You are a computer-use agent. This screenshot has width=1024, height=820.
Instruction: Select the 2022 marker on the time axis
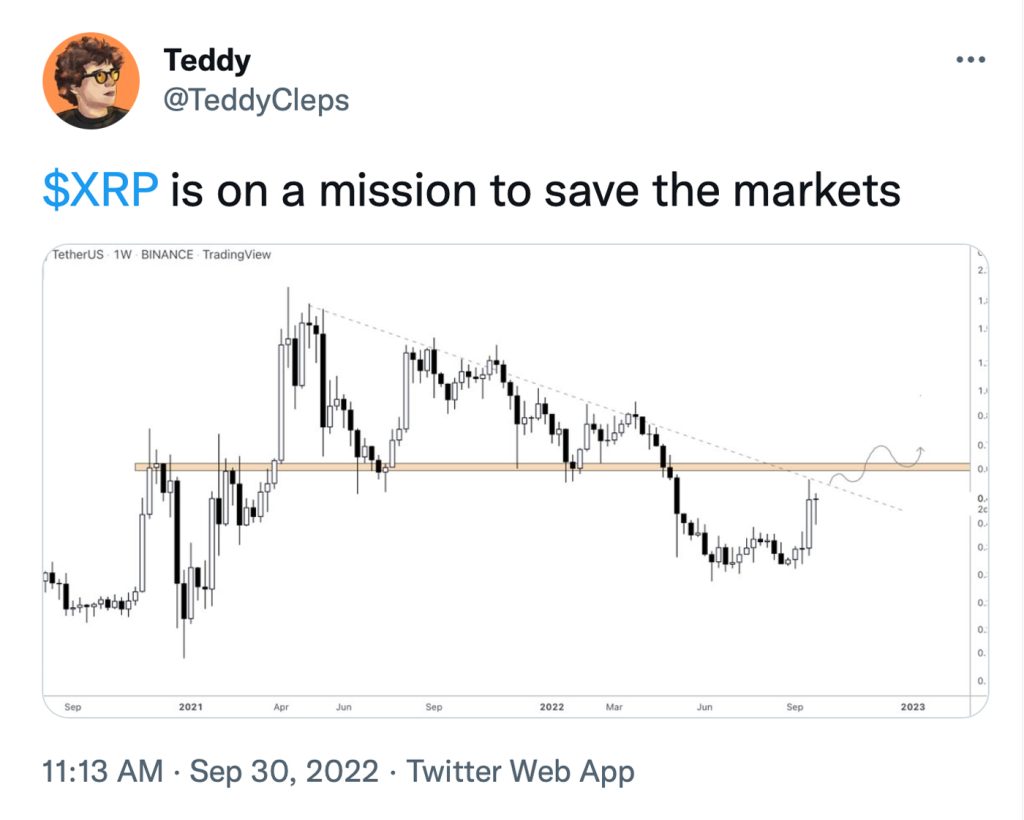[552, 707]
